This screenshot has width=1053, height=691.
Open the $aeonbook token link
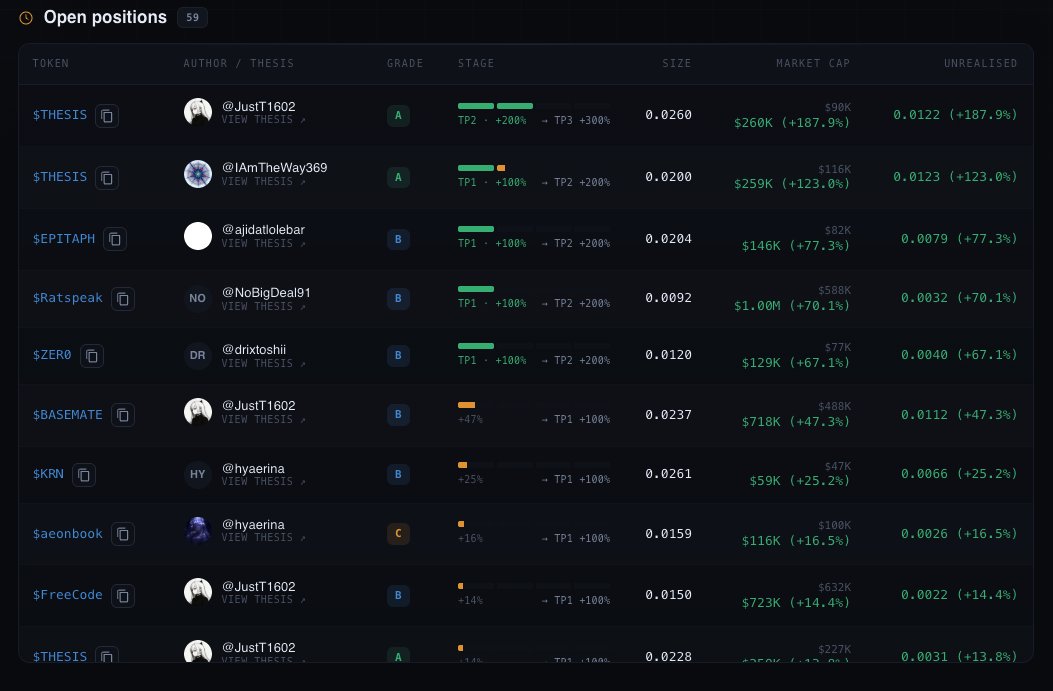click(x=68, y=533)
